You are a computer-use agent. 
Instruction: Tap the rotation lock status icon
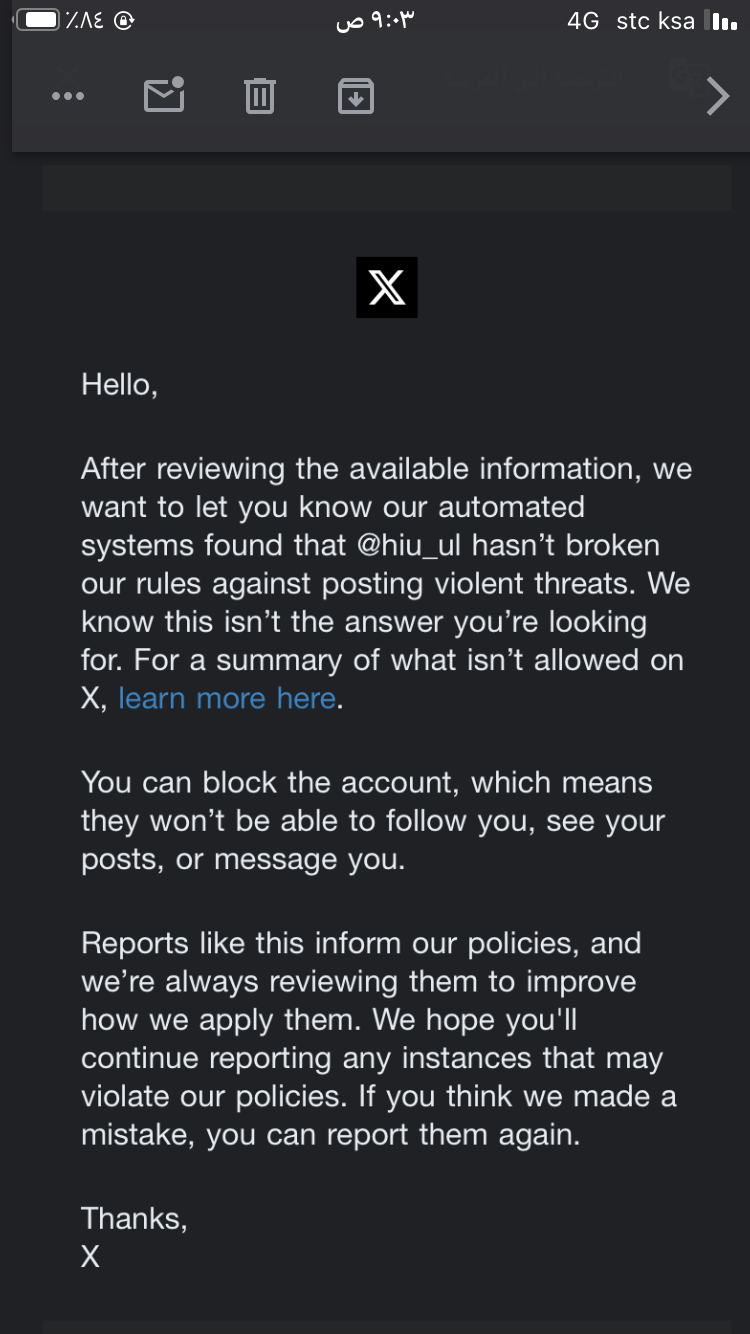pos(123,20)
